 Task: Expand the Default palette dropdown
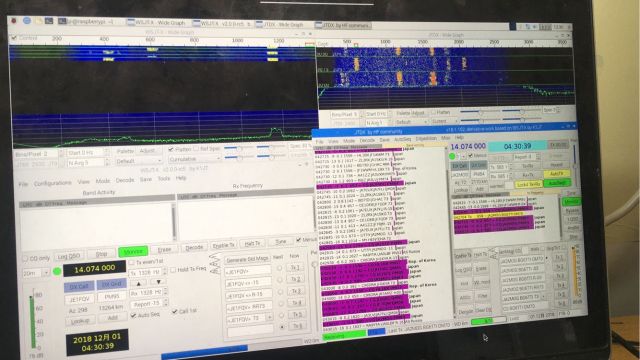point(139,161)
